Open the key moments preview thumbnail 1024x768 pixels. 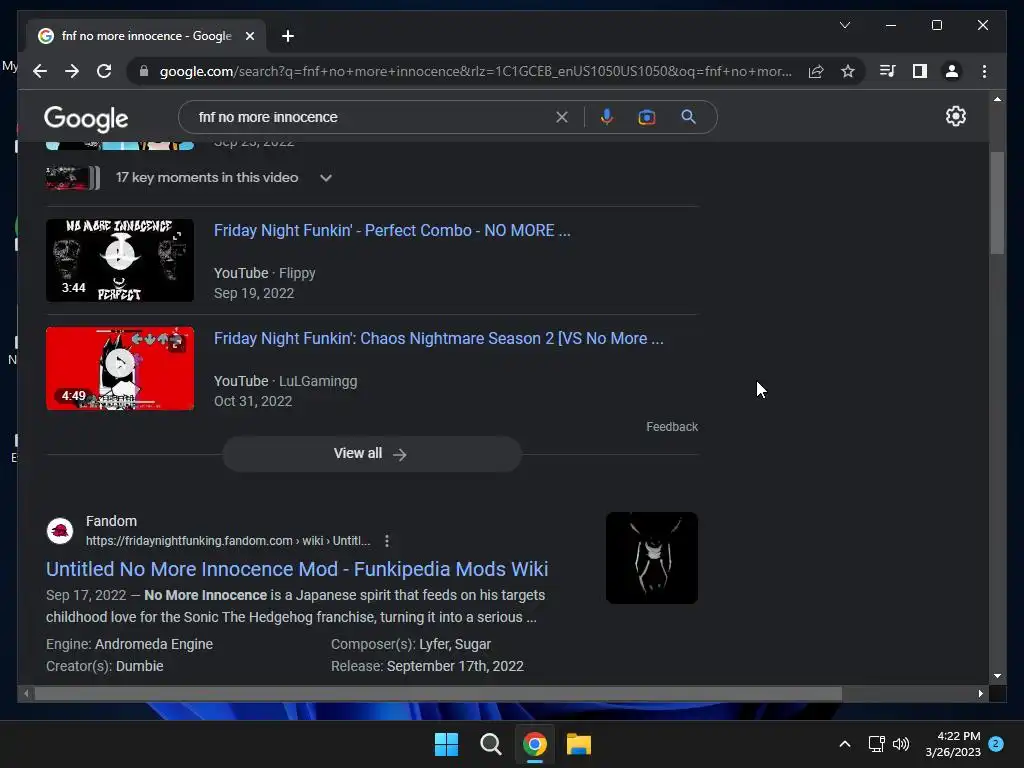72,178
